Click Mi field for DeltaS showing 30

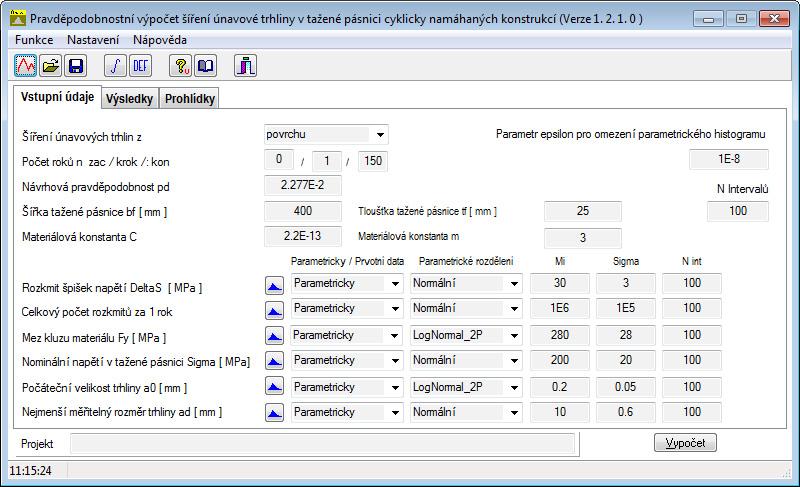click(560, 283)
